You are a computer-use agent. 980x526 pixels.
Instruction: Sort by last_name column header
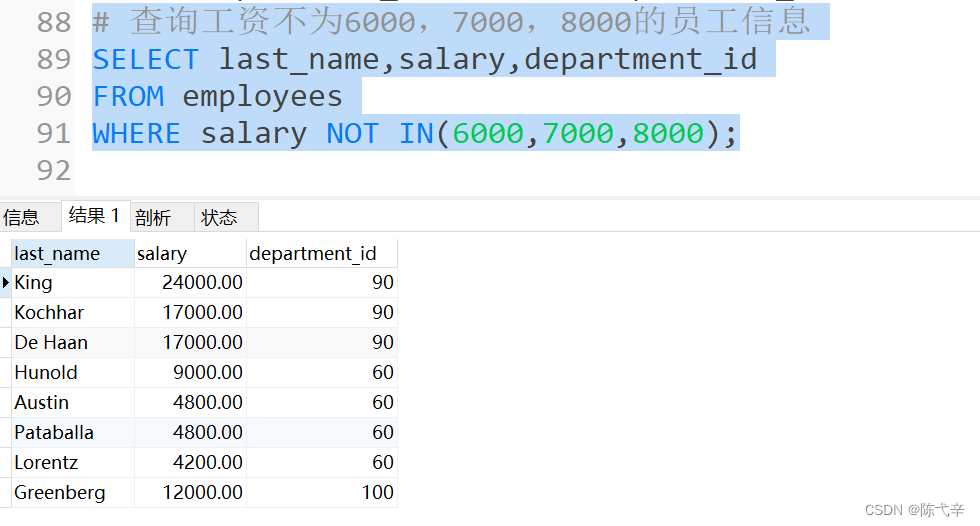tap(72, 254)
